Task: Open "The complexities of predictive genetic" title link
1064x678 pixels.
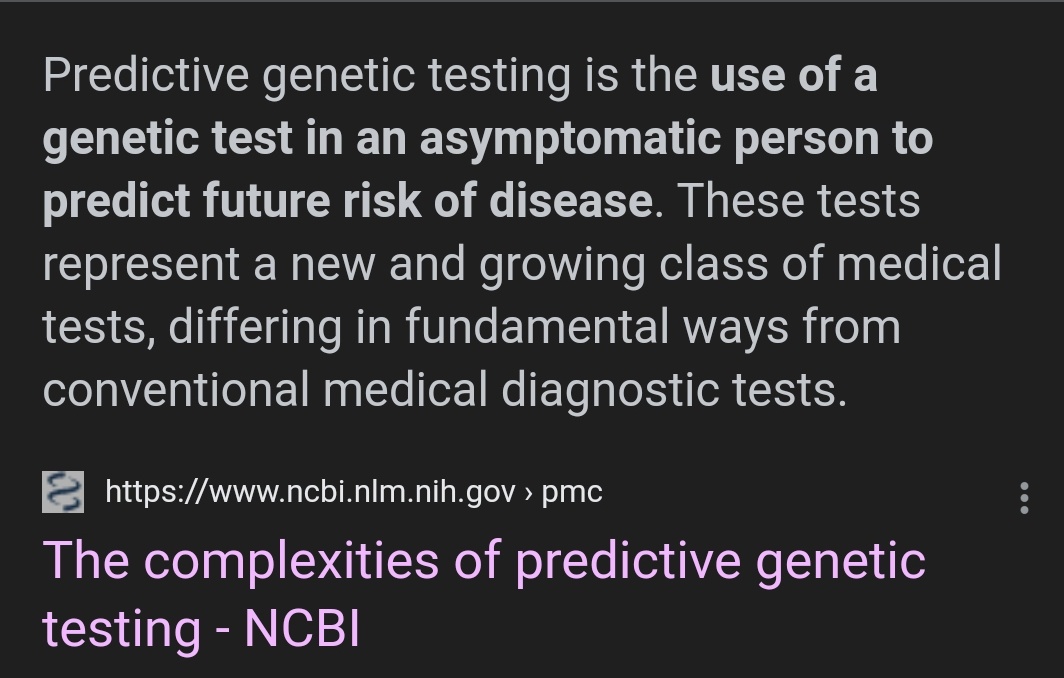Action: 484,562
